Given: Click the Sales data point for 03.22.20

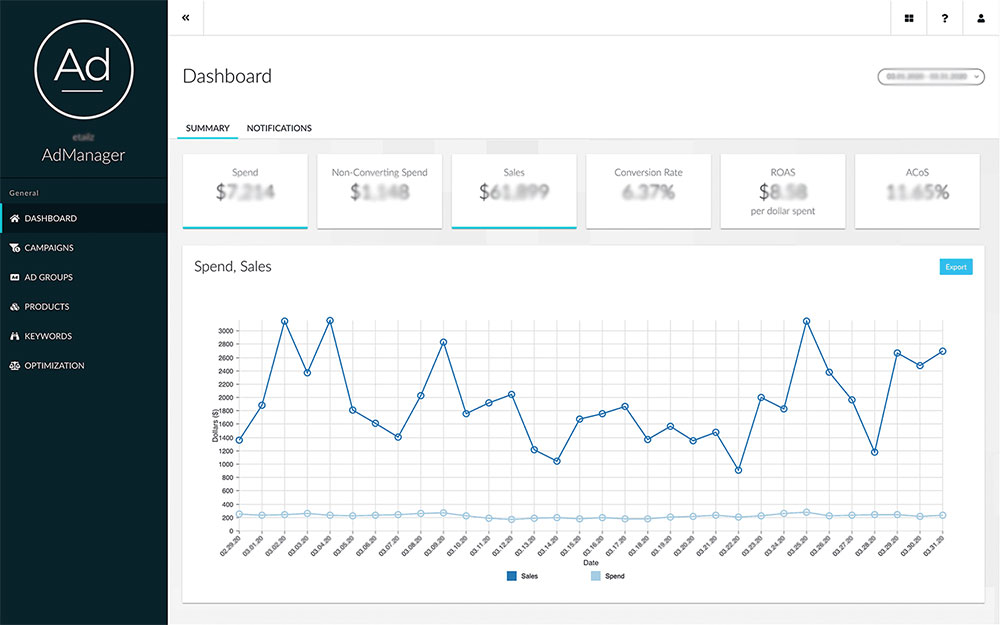Looking at the screenshot, I should [739, 470].
